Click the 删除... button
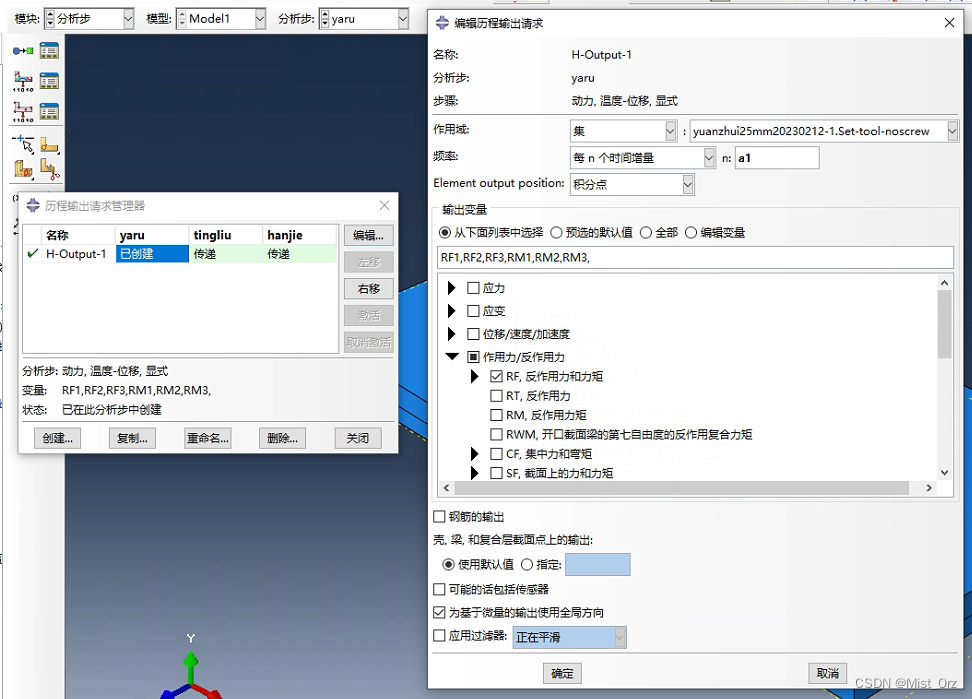972x699 pixels. tap(282, 438)
